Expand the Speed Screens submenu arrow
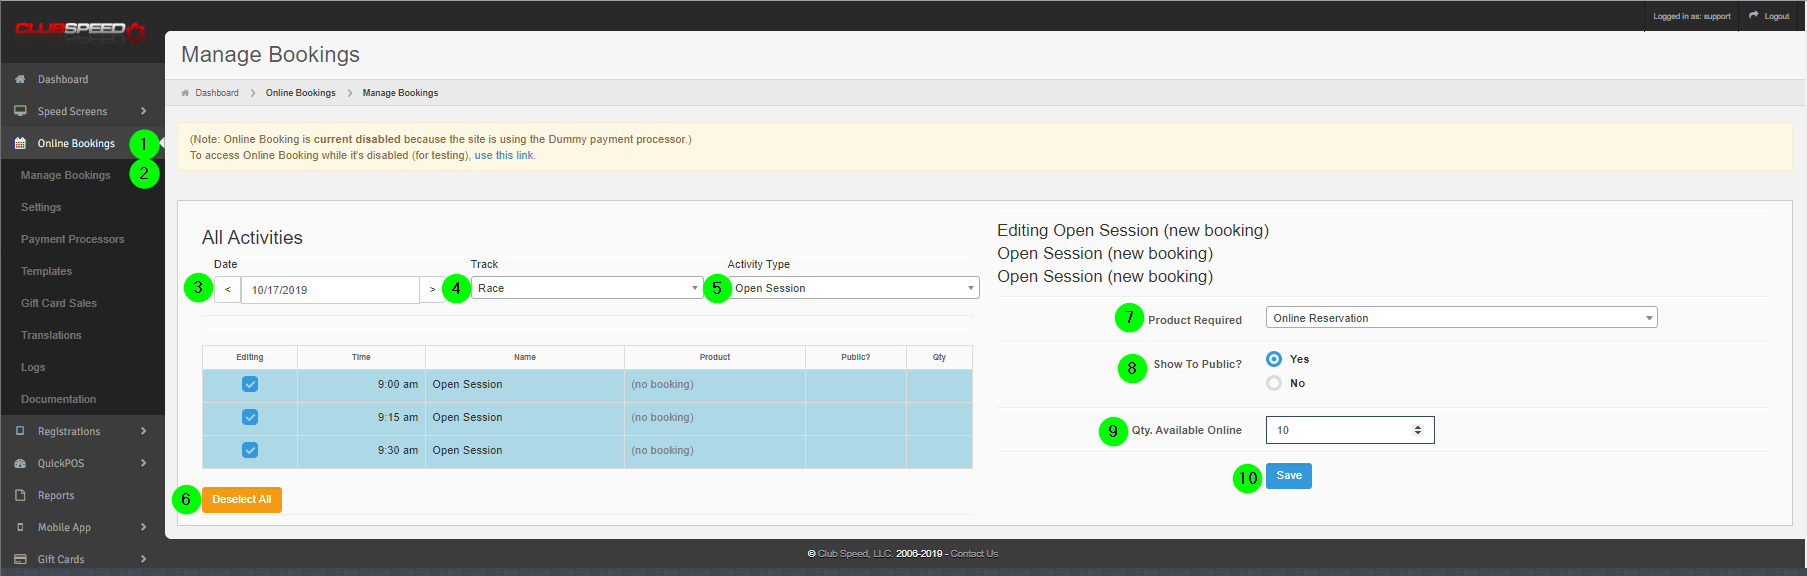 tap(144, 111)
